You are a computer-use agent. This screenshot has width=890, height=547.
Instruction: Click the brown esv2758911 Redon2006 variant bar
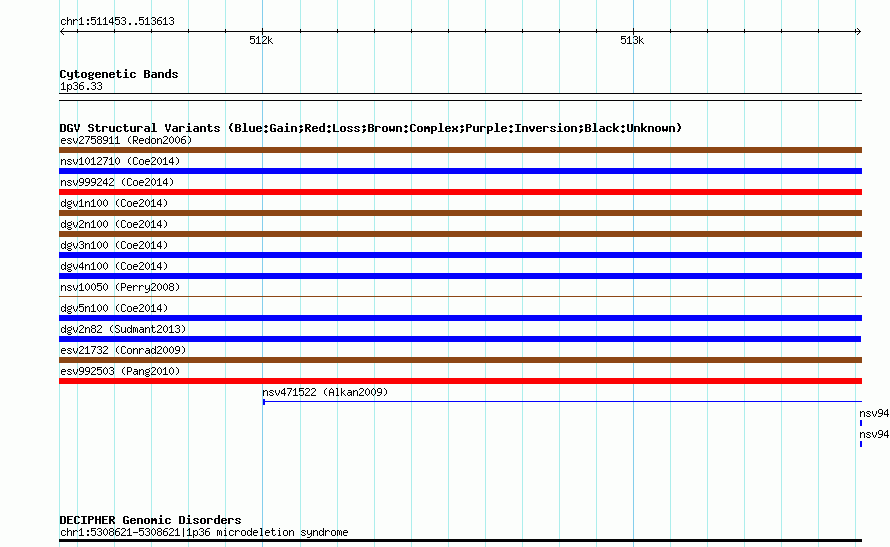[x=460, y=150]
